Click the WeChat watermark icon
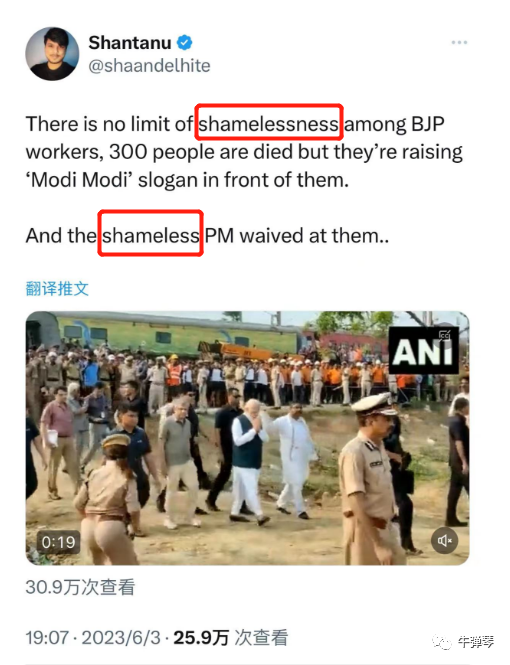Image resolution: width=510 pixels, height=665 pixels. (x=442, y=642)
